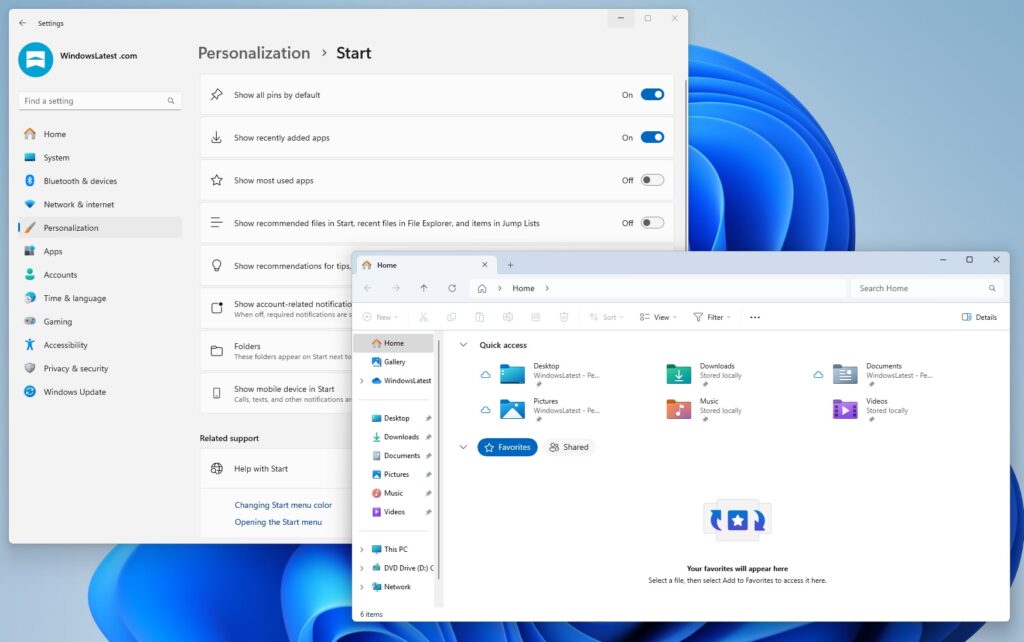This screenshot has height=642, width=1024.
Task: Open the Sort dropdown
Action: click(605, 316)
